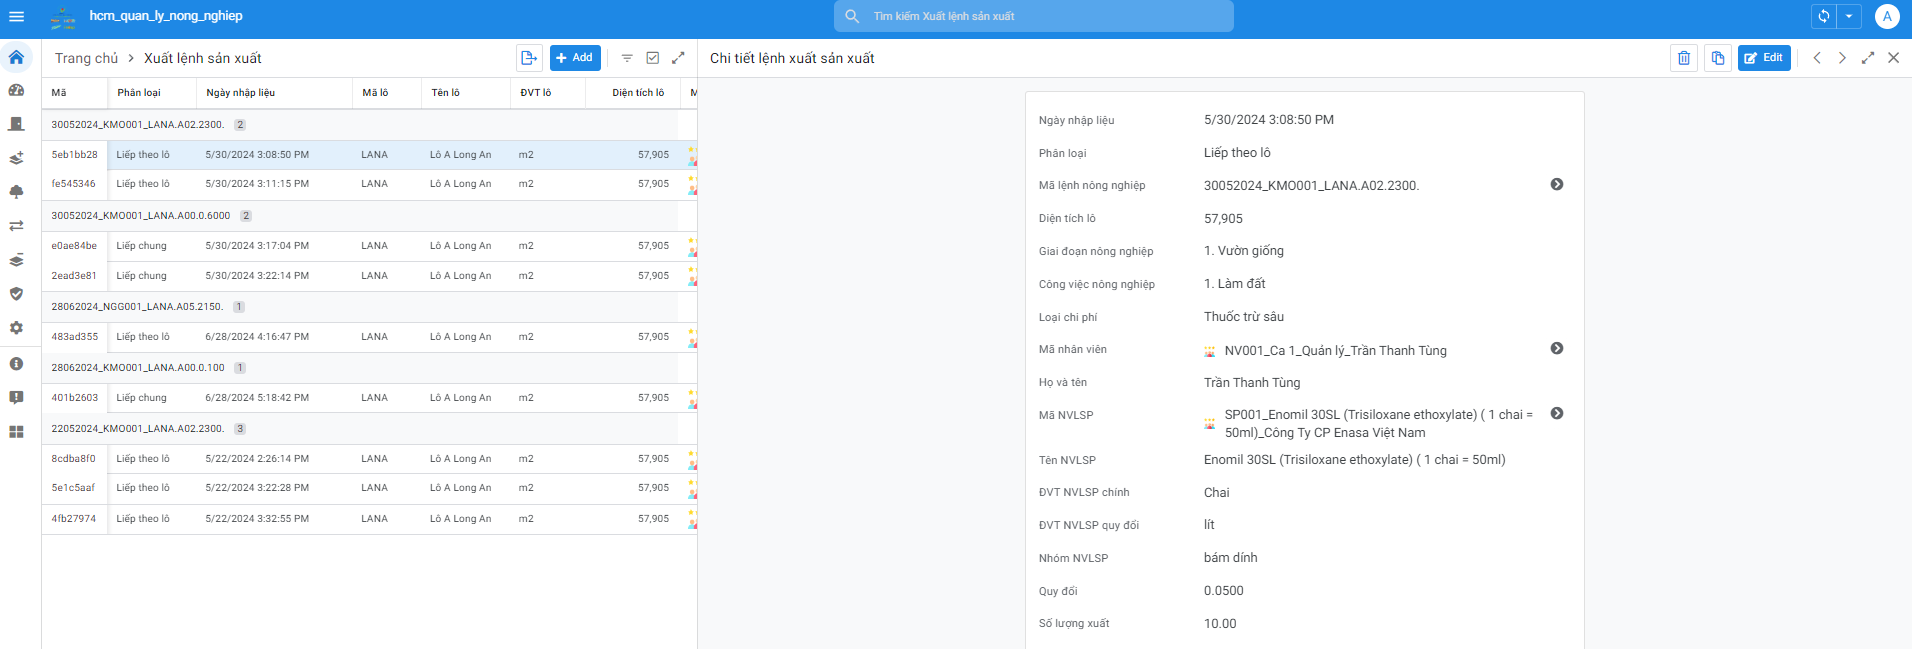This screenshot has width=1912, height=649.
Task: Go to Trang chủ breadcrumb
Action: 86,58
